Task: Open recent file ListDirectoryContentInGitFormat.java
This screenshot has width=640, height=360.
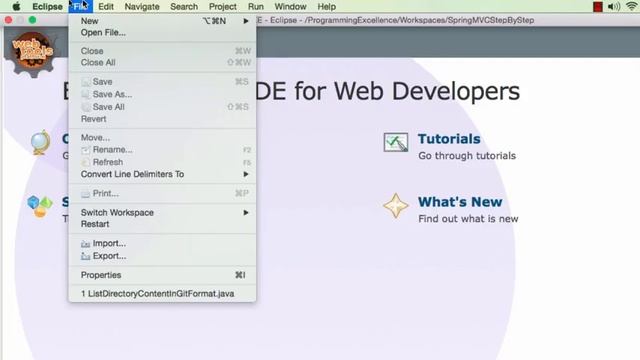Action: 162,294
